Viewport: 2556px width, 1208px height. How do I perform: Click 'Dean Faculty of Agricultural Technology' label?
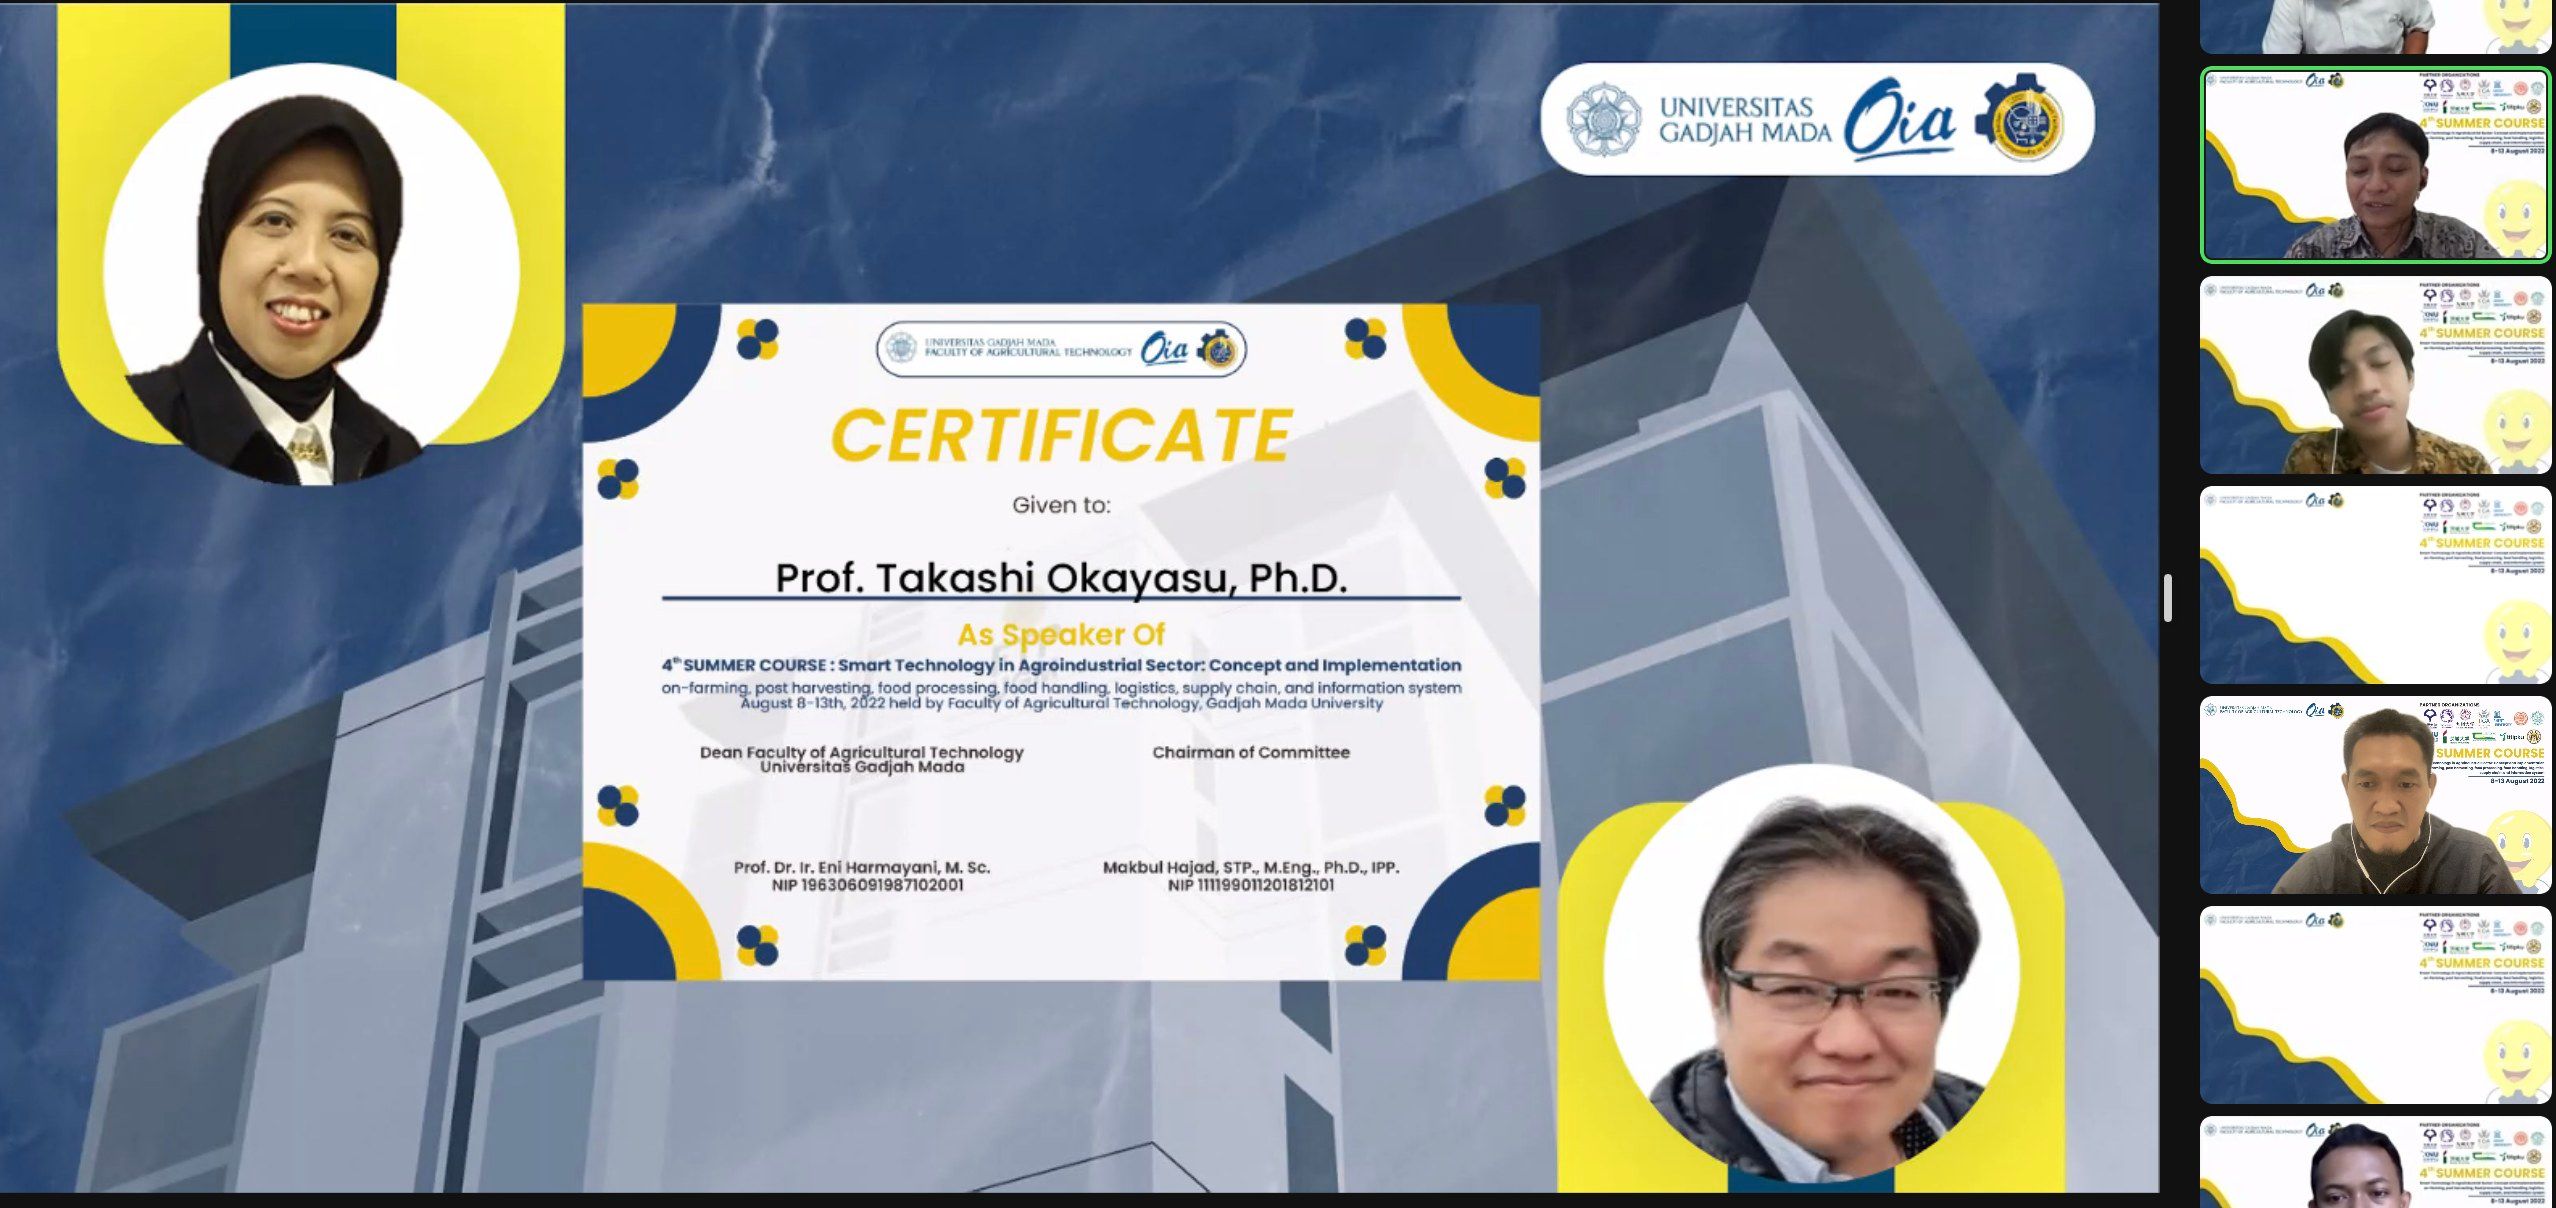862,752
